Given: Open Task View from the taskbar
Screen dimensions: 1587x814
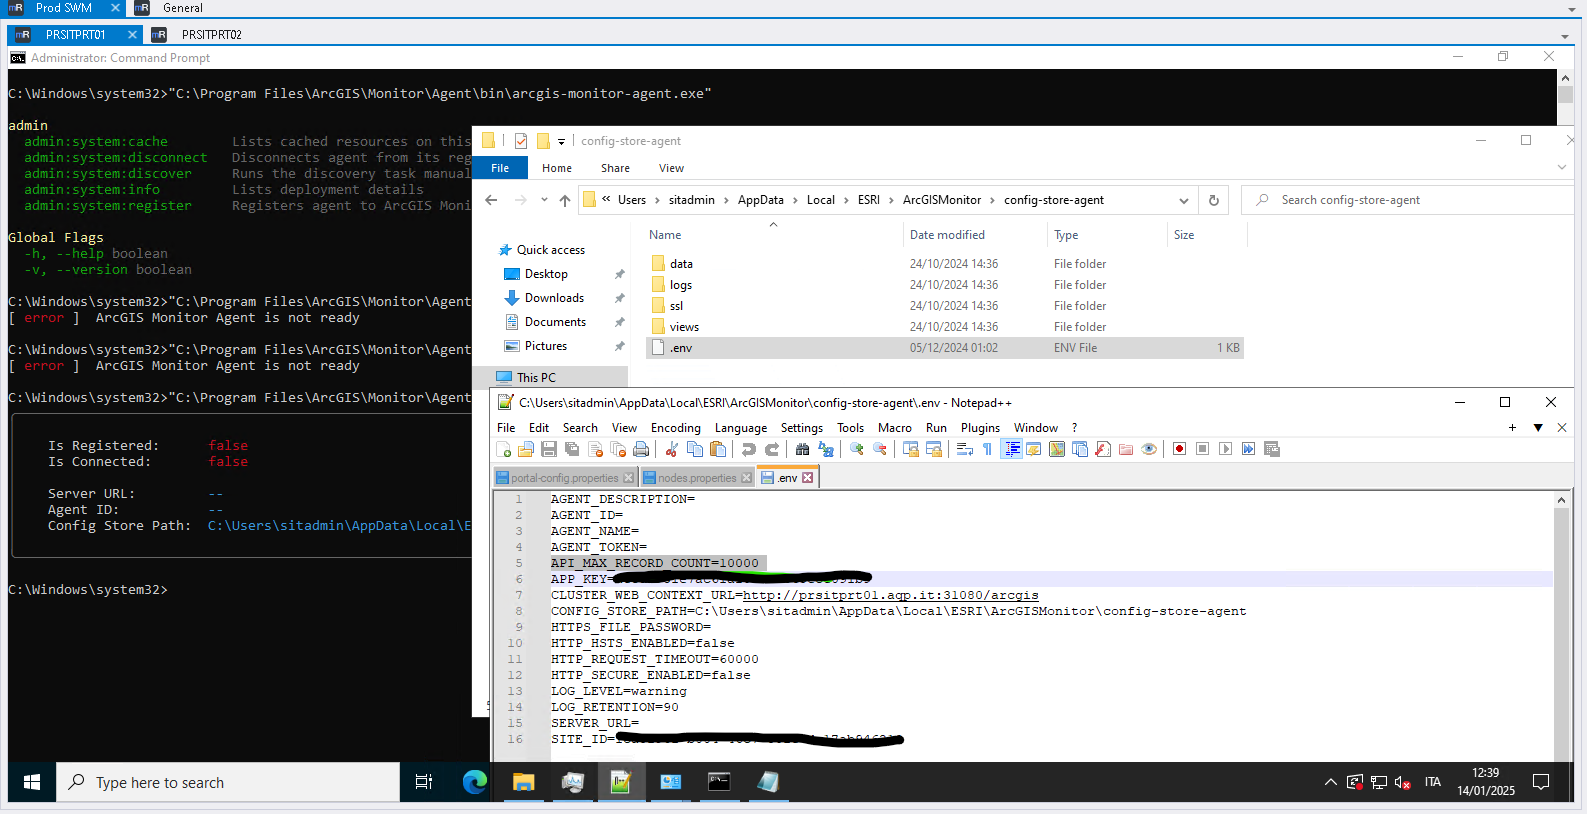Looking at the screenshot, I should (x=424, y=782).
